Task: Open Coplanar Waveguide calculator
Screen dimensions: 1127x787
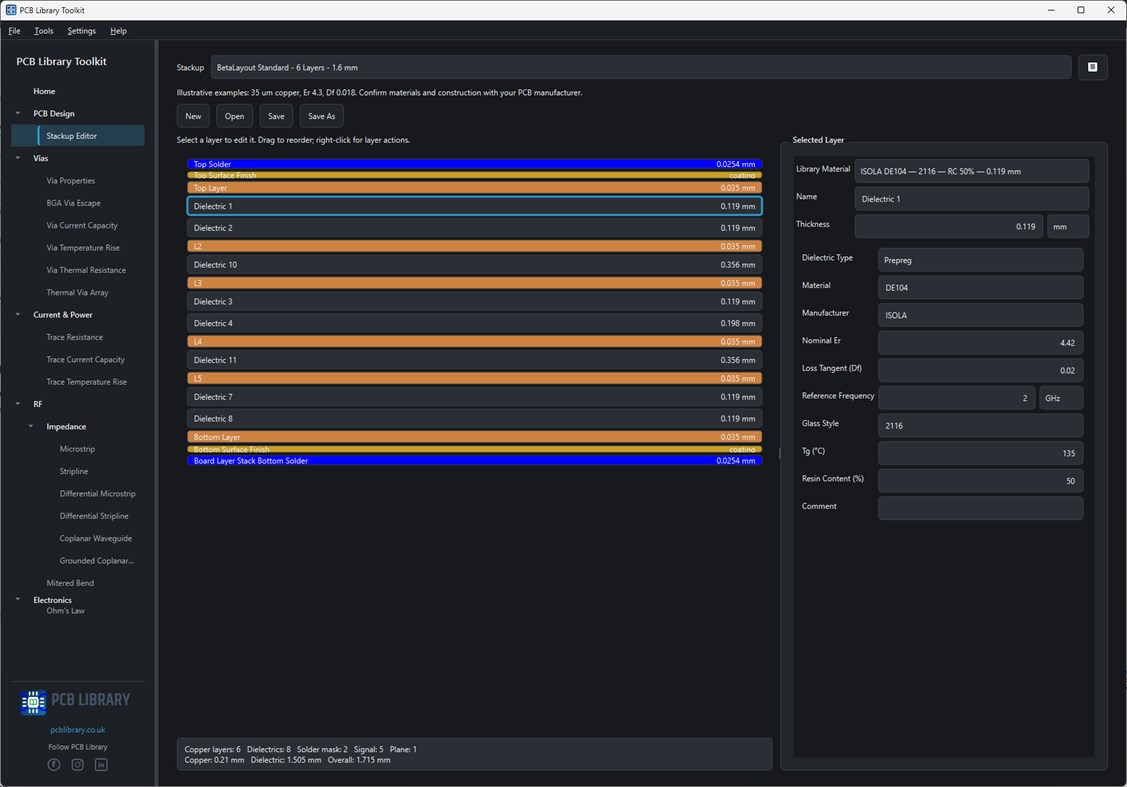Action: coord(96,538)
